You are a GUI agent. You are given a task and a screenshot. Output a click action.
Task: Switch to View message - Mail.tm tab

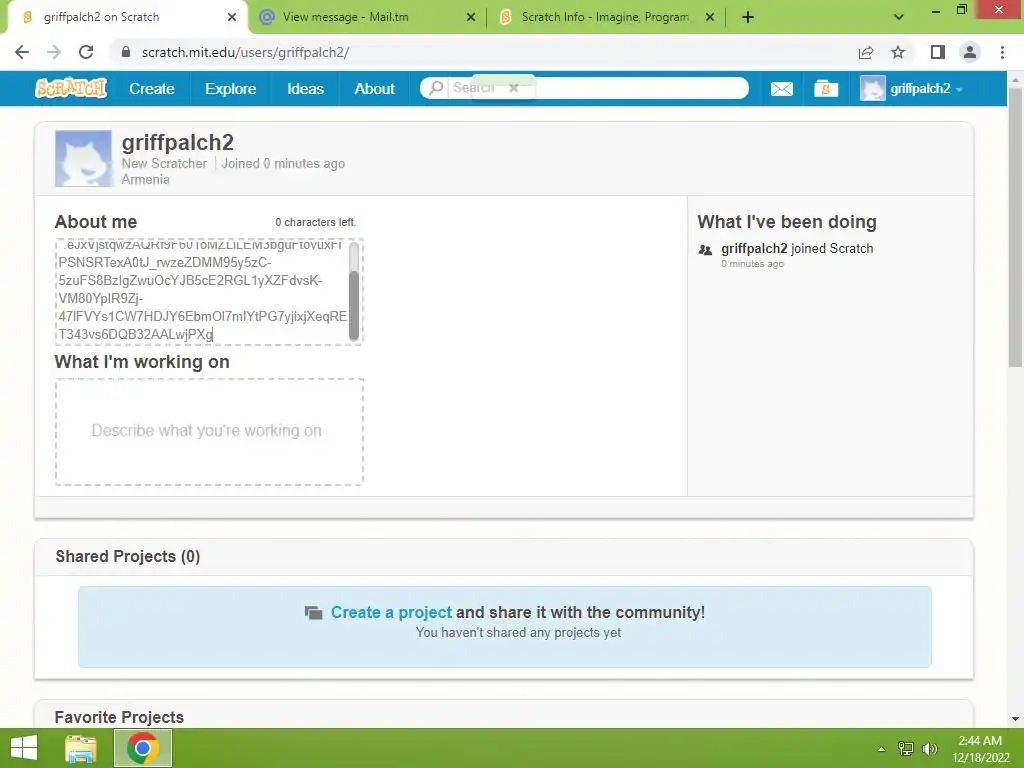pyautogui.click(x=368, y=17)
